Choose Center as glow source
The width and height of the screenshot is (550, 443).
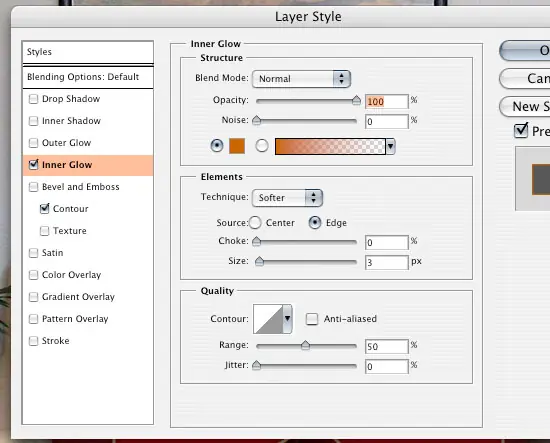pos(255,223)
